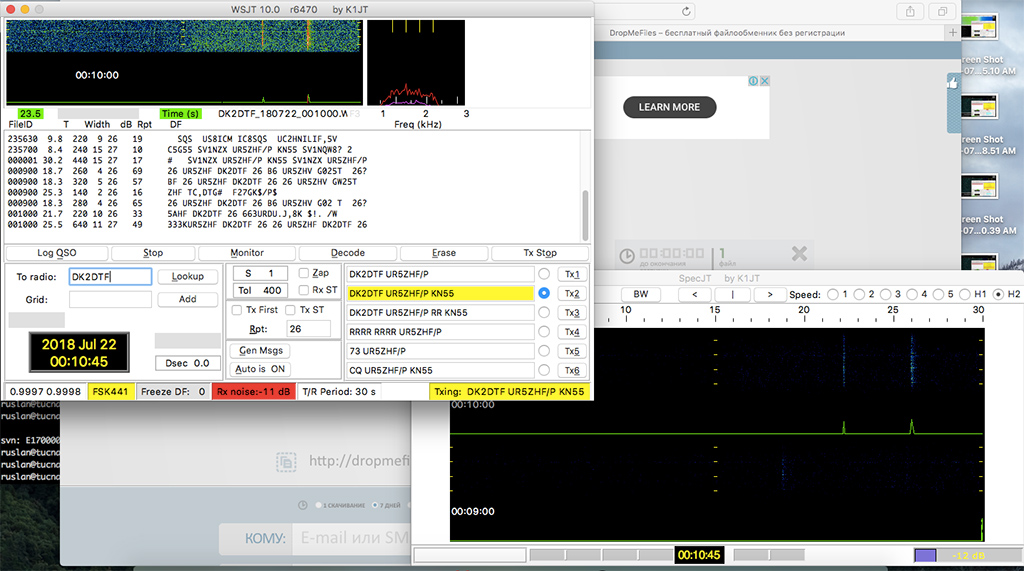Enable the Rx ST checkbox
This screenshot has width=1024, height=571.
pos(304,289)
